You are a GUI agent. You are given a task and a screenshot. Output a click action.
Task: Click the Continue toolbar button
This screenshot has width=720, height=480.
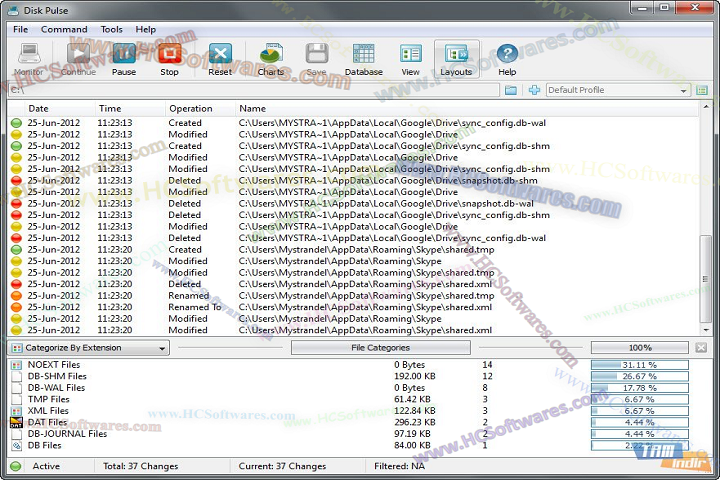pos(78,59)
